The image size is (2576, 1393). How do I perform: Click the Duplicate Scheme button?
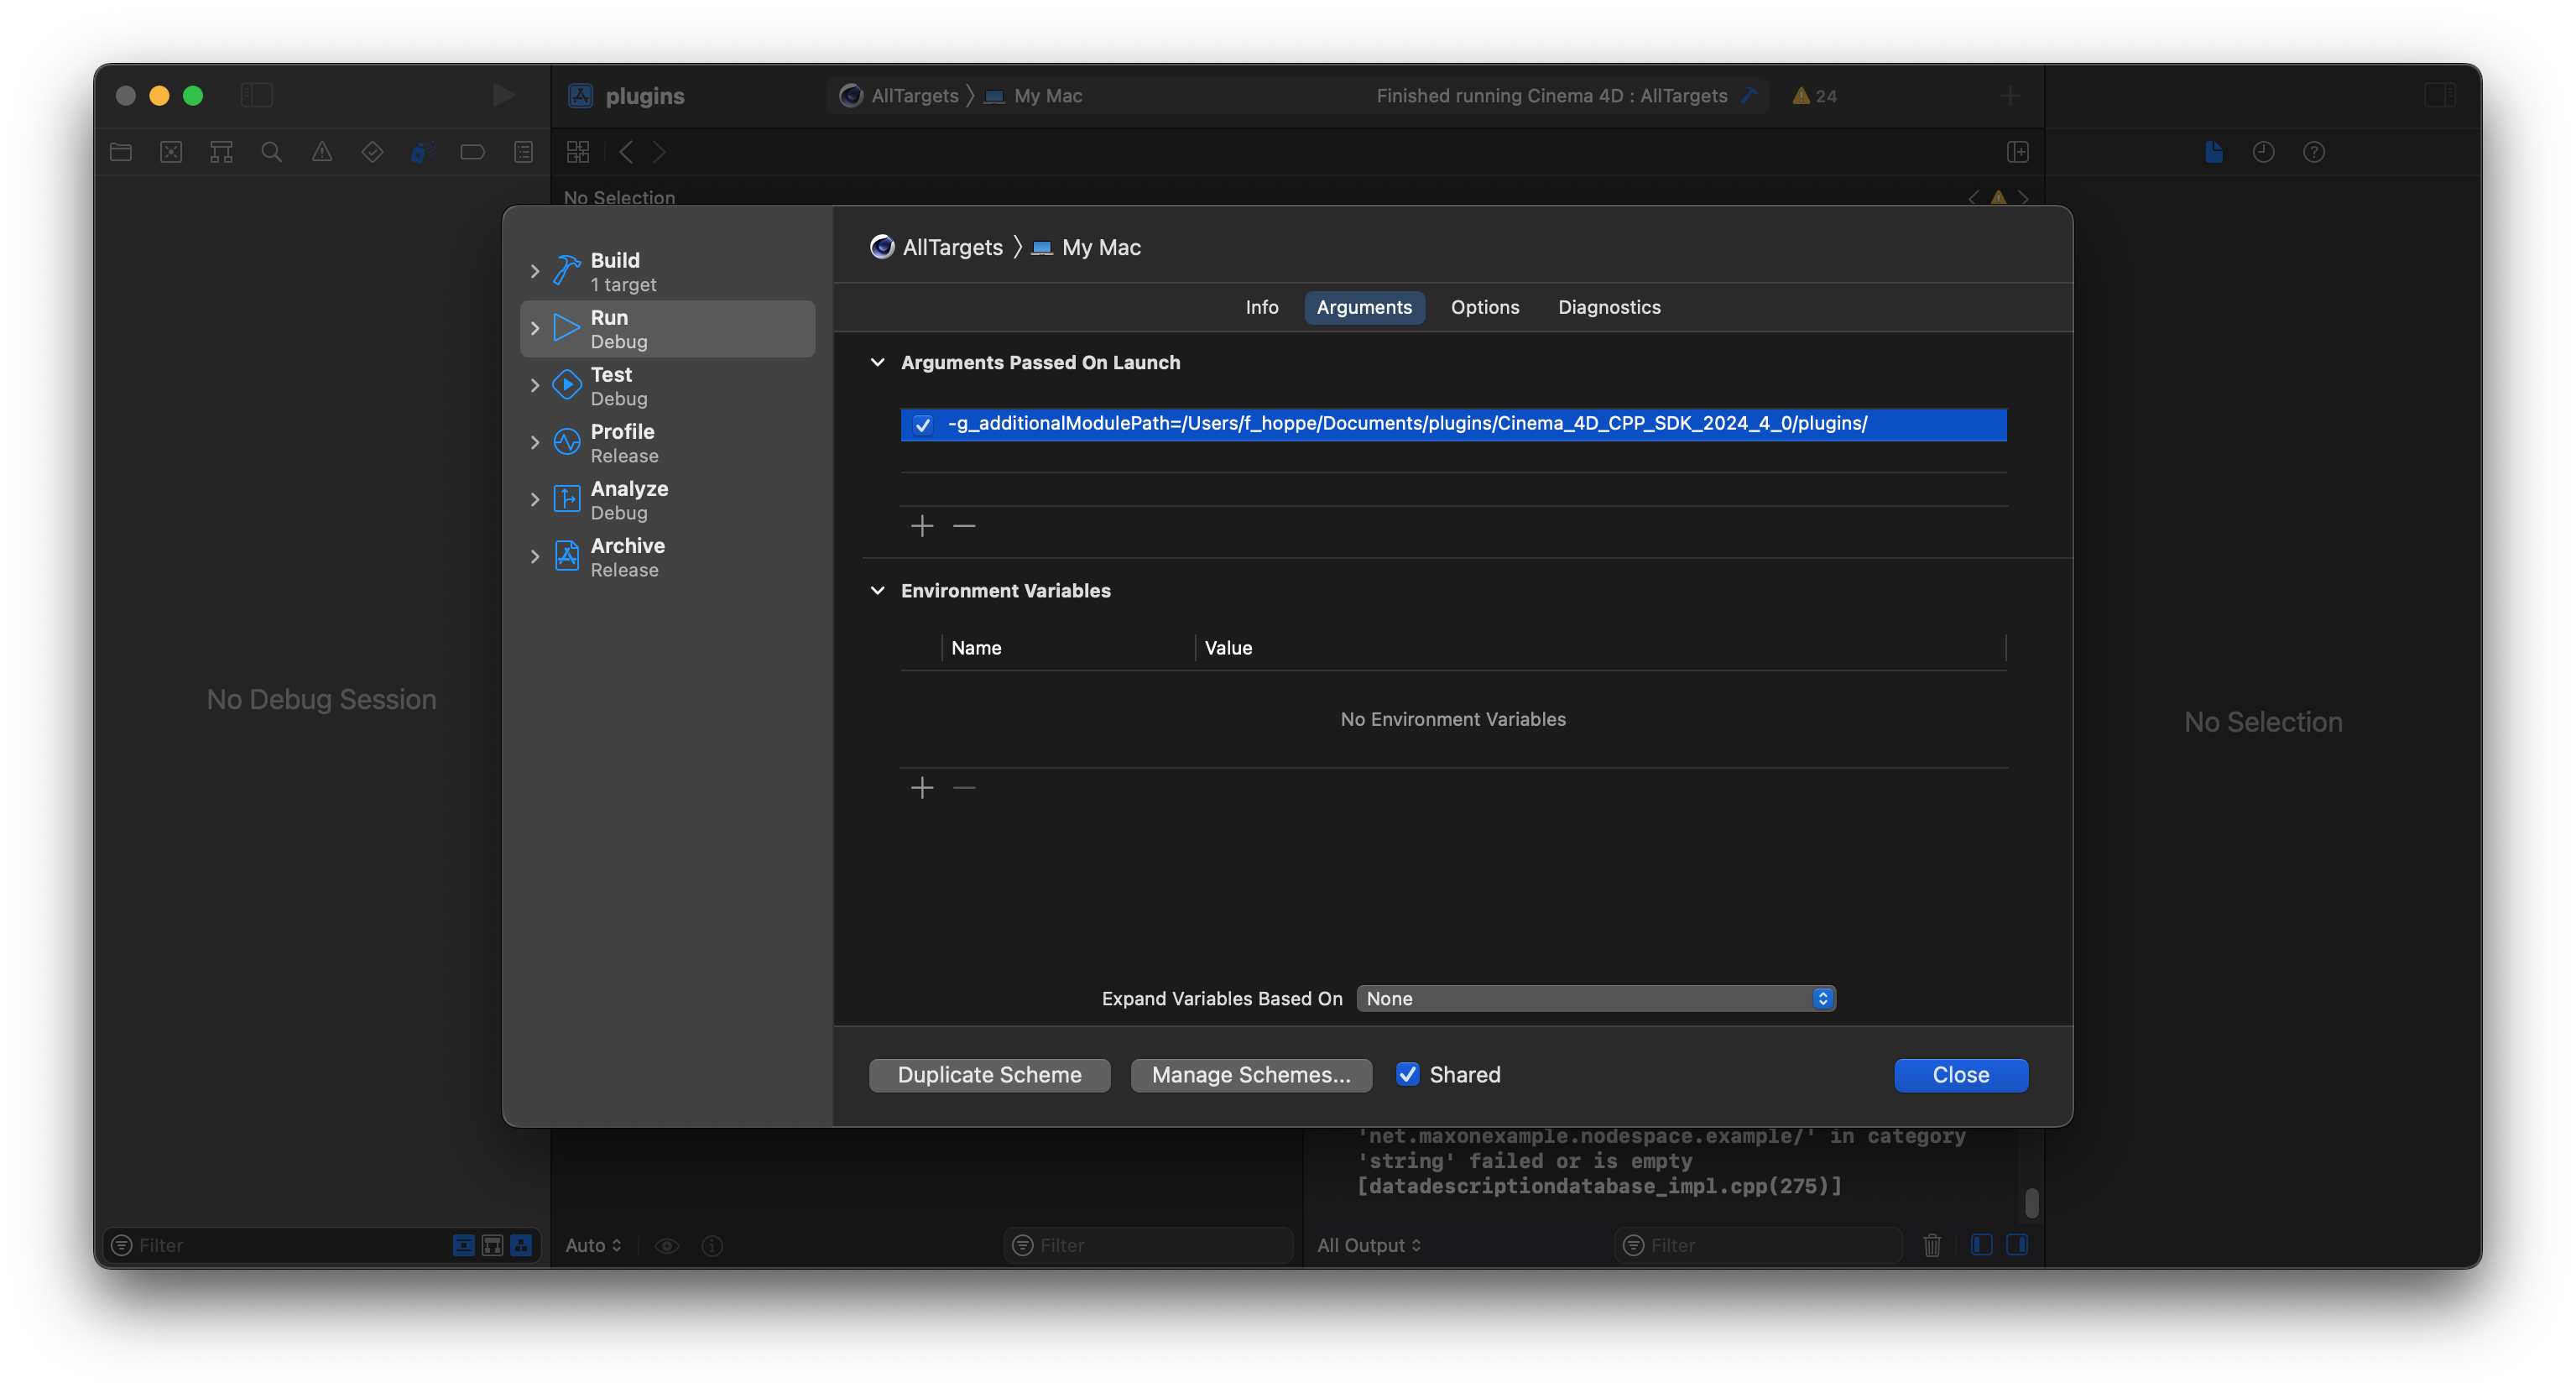(x=989, y=1075)
